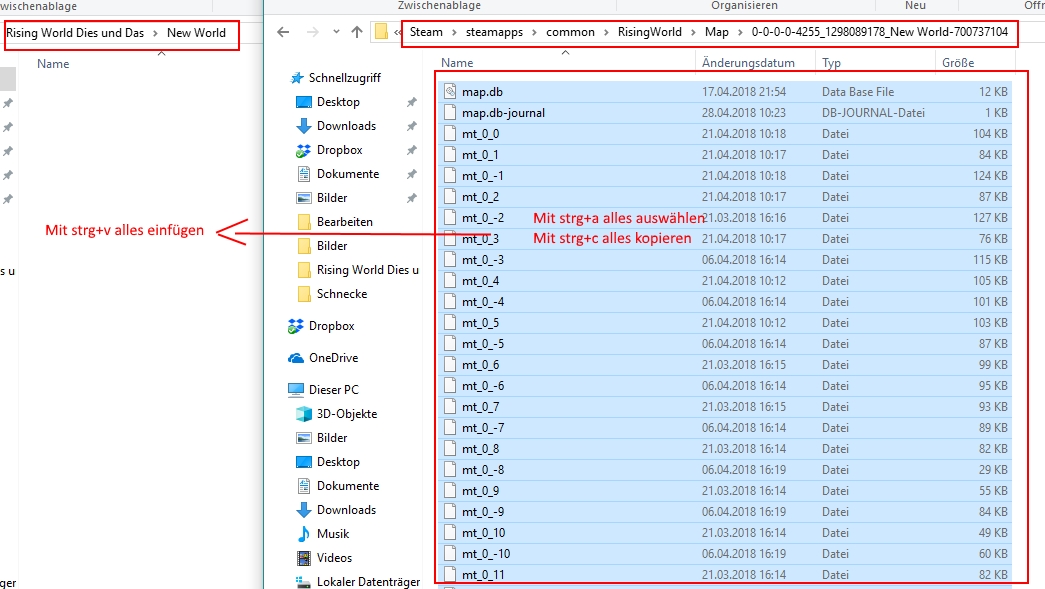Expand chevron after steamapps in address bar
The image size is (1045, 589).
tap(535, 32)
